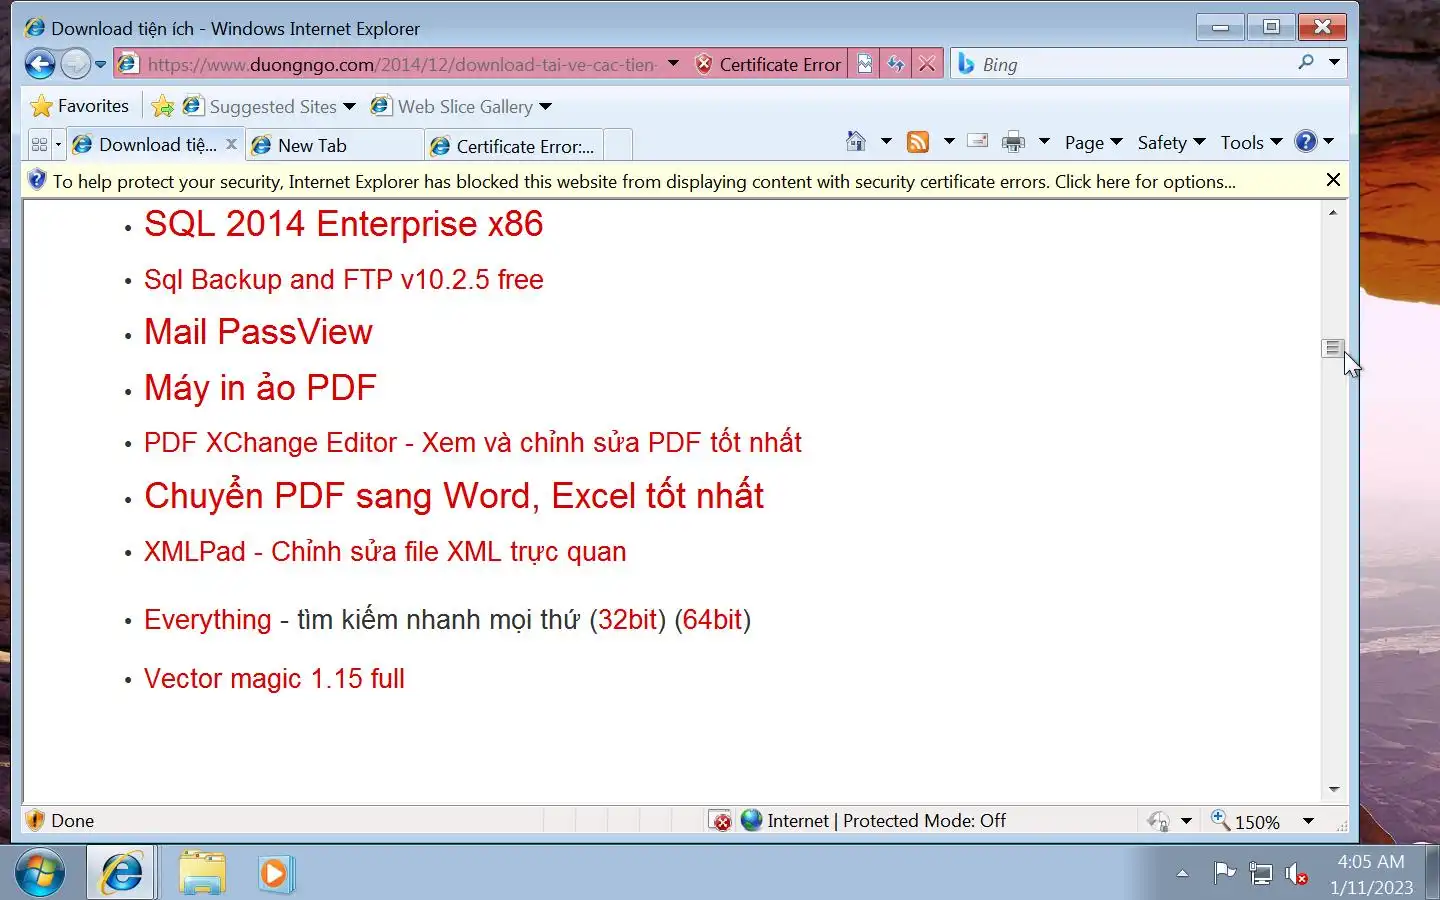The height and width of the screenshot is (900, 1440).
Task: Open the Mail PassView link
Action: [258, 332]
